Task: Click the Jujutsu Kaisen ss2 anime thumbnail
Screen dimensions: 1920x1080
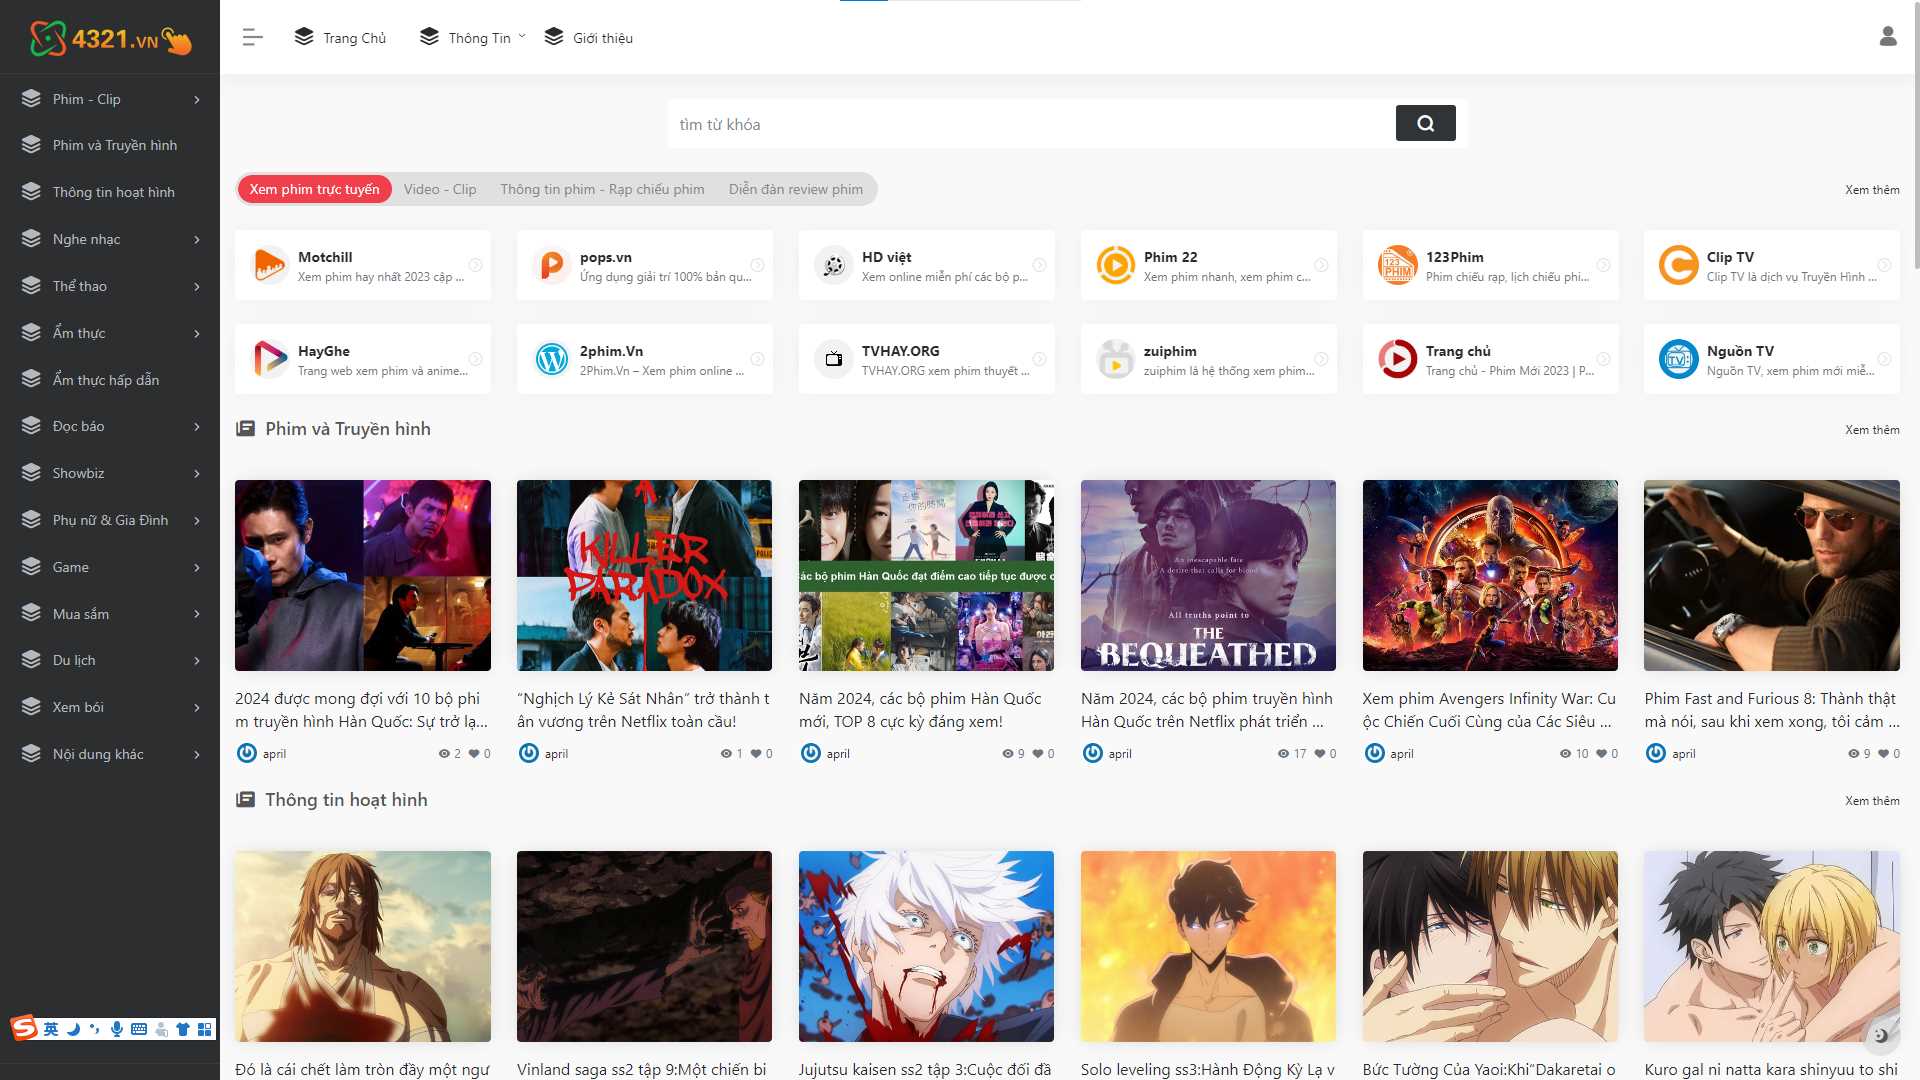Action: (x=926, y=945)
